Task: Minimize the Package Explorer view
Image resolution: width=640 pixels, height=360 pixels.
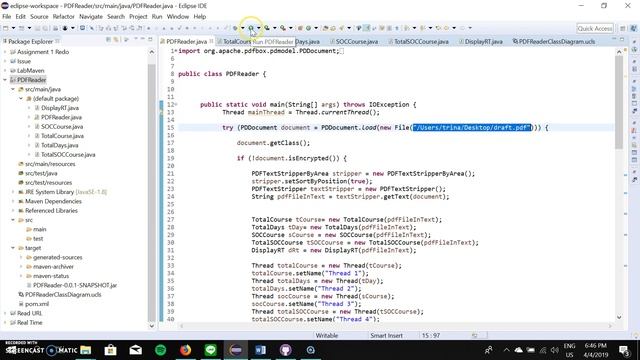Action: (x=142, y=39)
